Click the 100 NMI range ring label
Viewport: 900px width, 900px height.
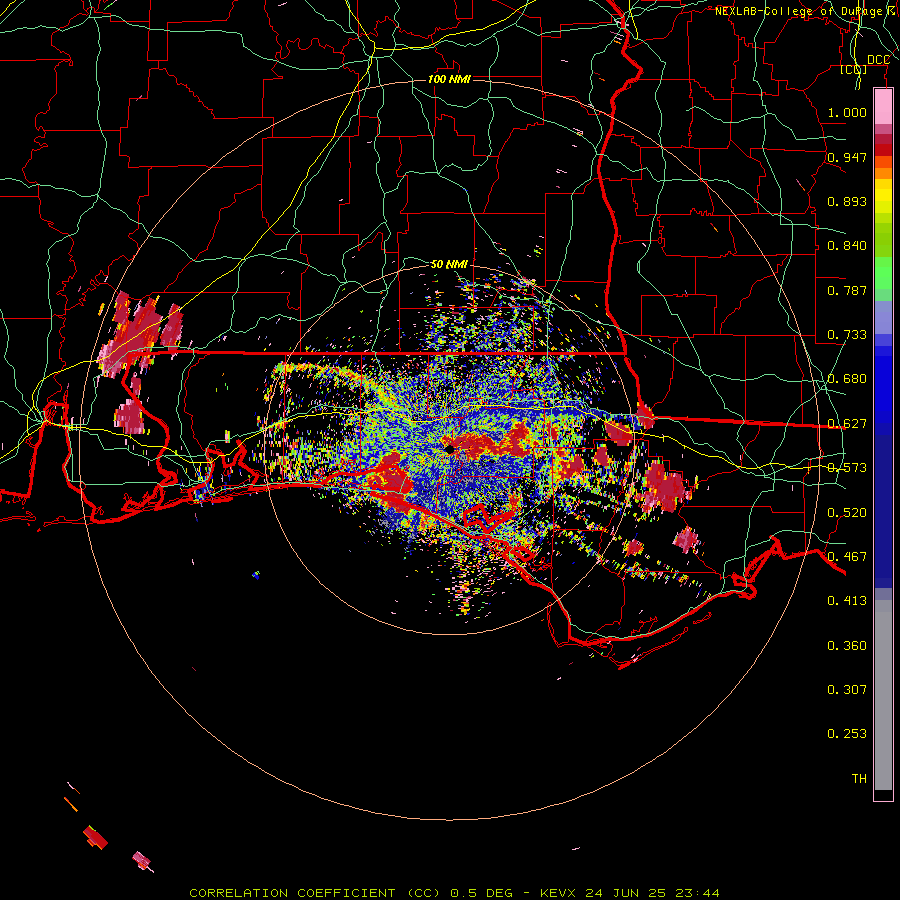click(x=449, y=79)
